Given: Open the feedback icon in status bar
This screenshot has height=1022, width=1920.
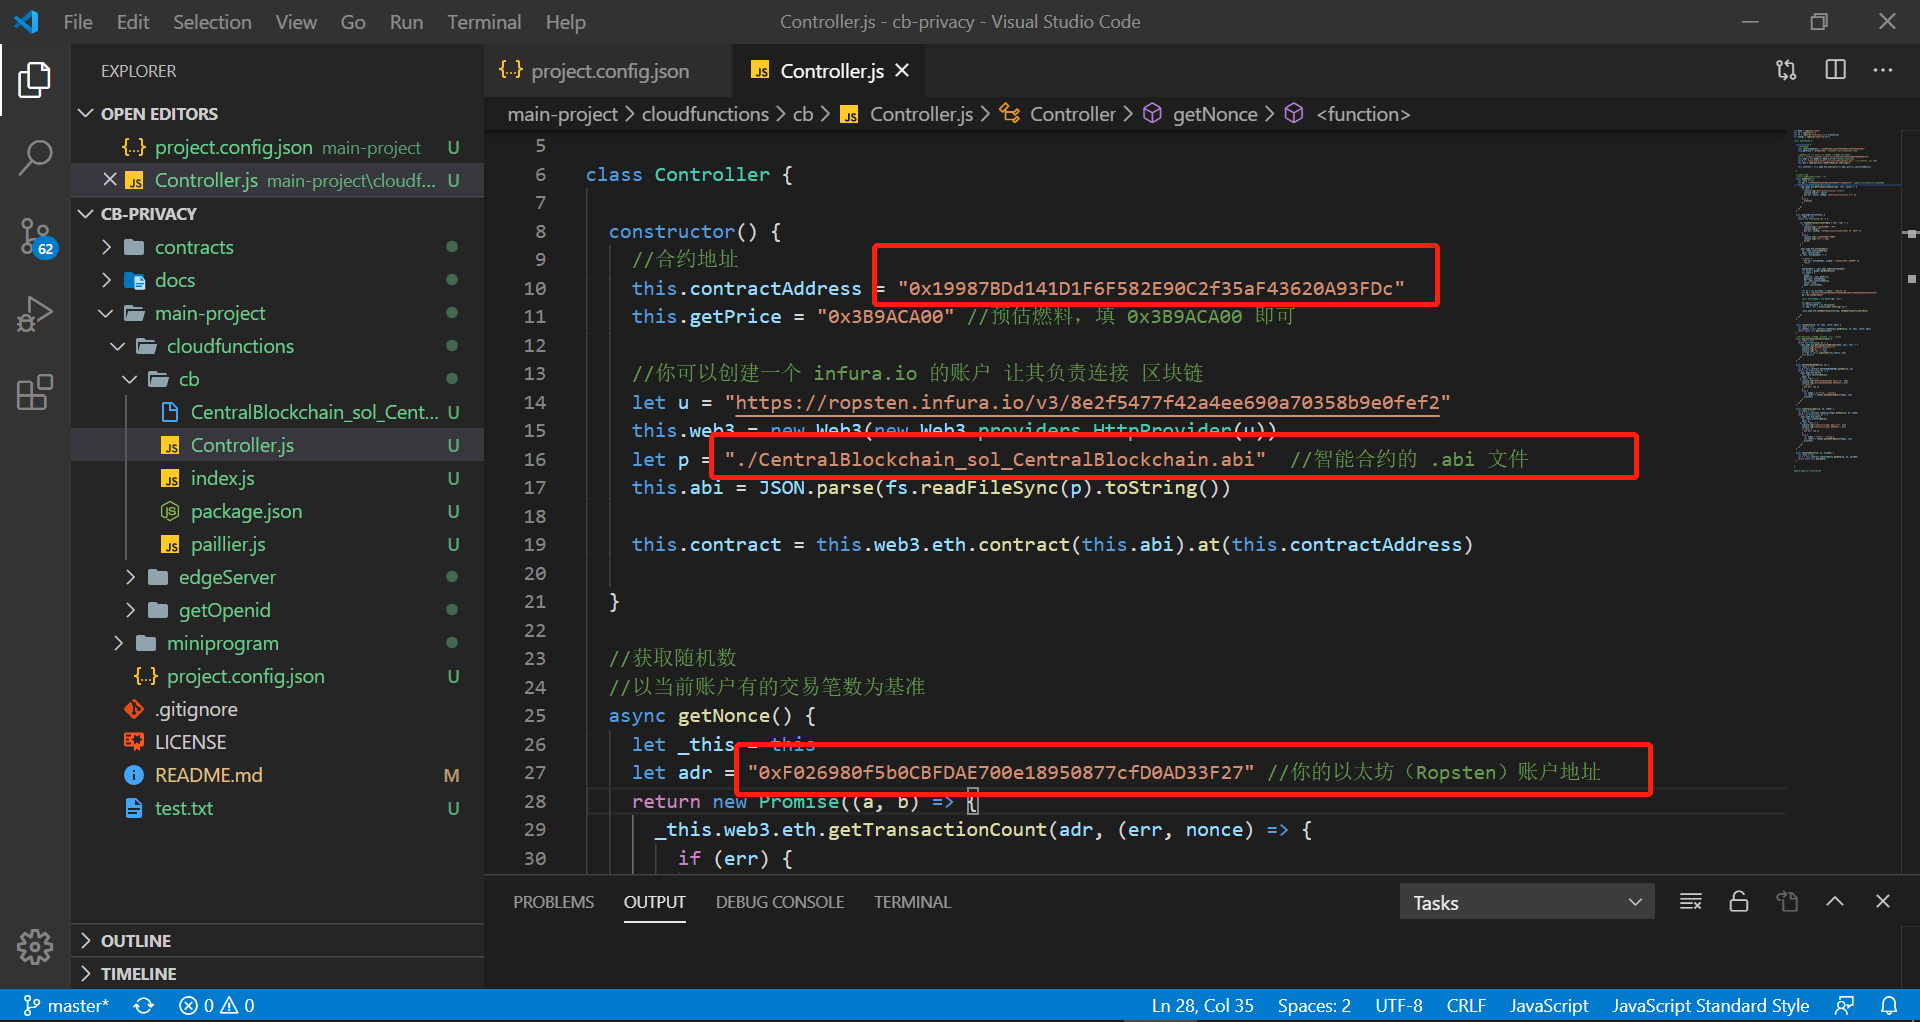Looking at the screenshot, I should point(1845,1005).
